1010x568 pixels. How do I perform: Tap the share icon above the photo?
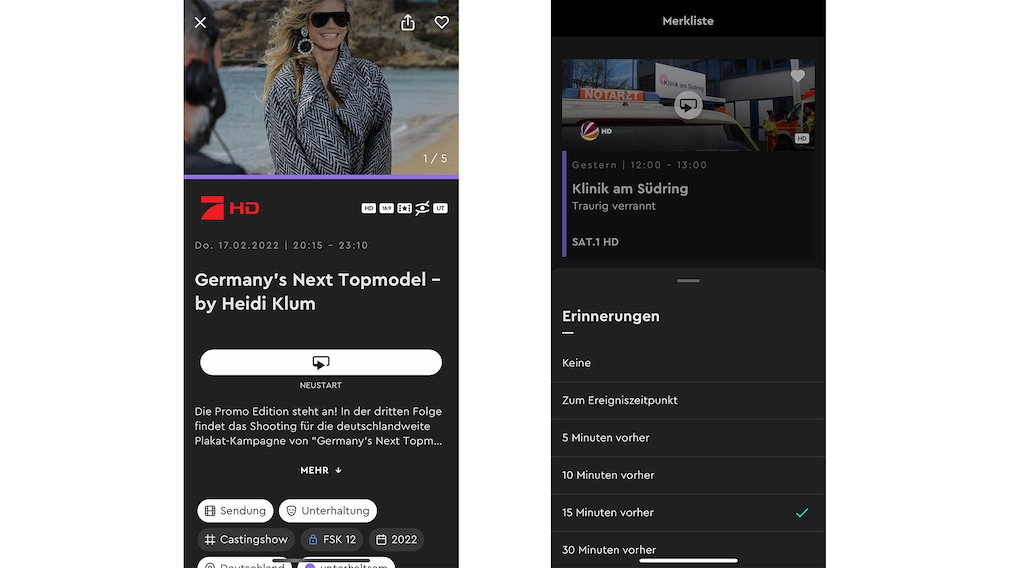(408, 23)
